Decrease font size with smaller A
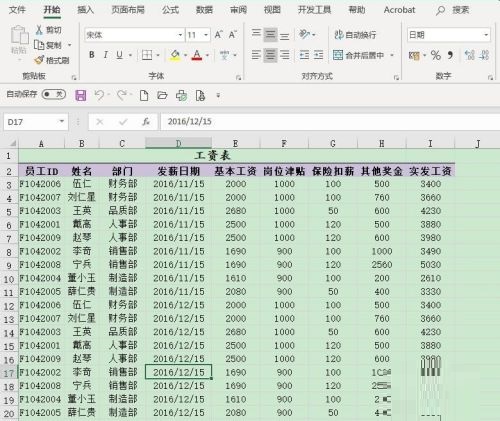Image resolution: width=500 pixels, height=421 pixels. click(x=233, y=35)
